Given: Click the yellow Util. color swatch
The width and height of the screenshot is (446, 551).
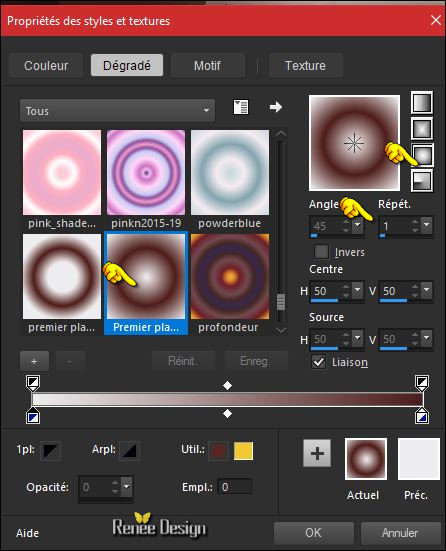Looking at the screenshot, I should 243,451.
